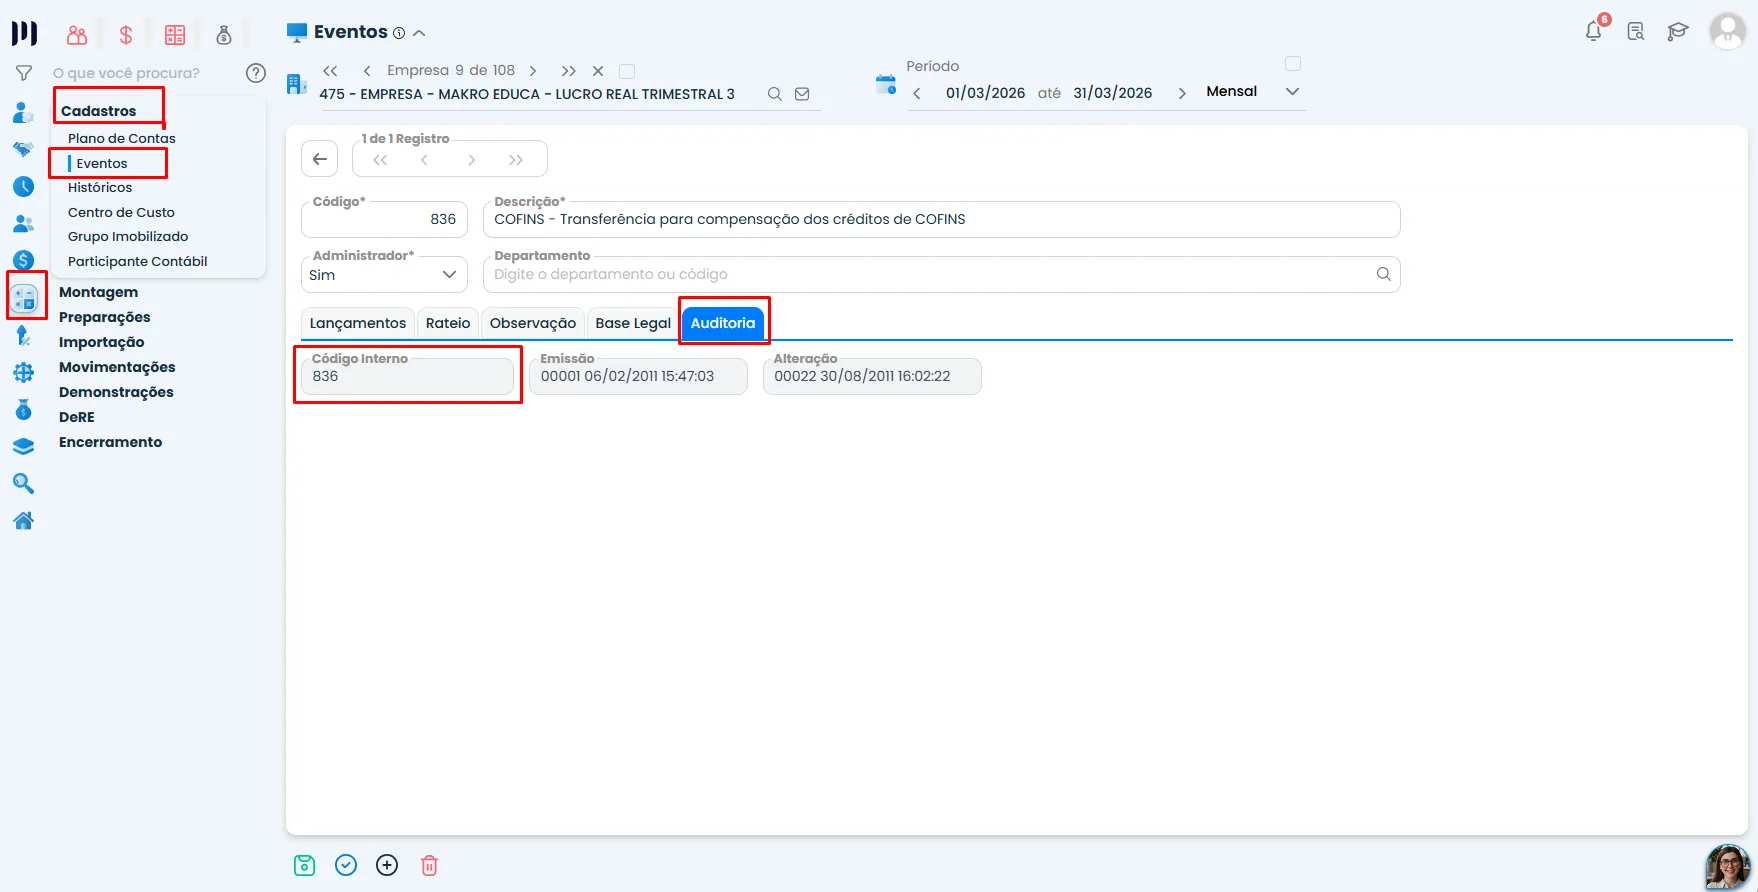This screenshot has width=1758, height=892.
Task: Go back using the left arrow button
Action: pos(320,159)
